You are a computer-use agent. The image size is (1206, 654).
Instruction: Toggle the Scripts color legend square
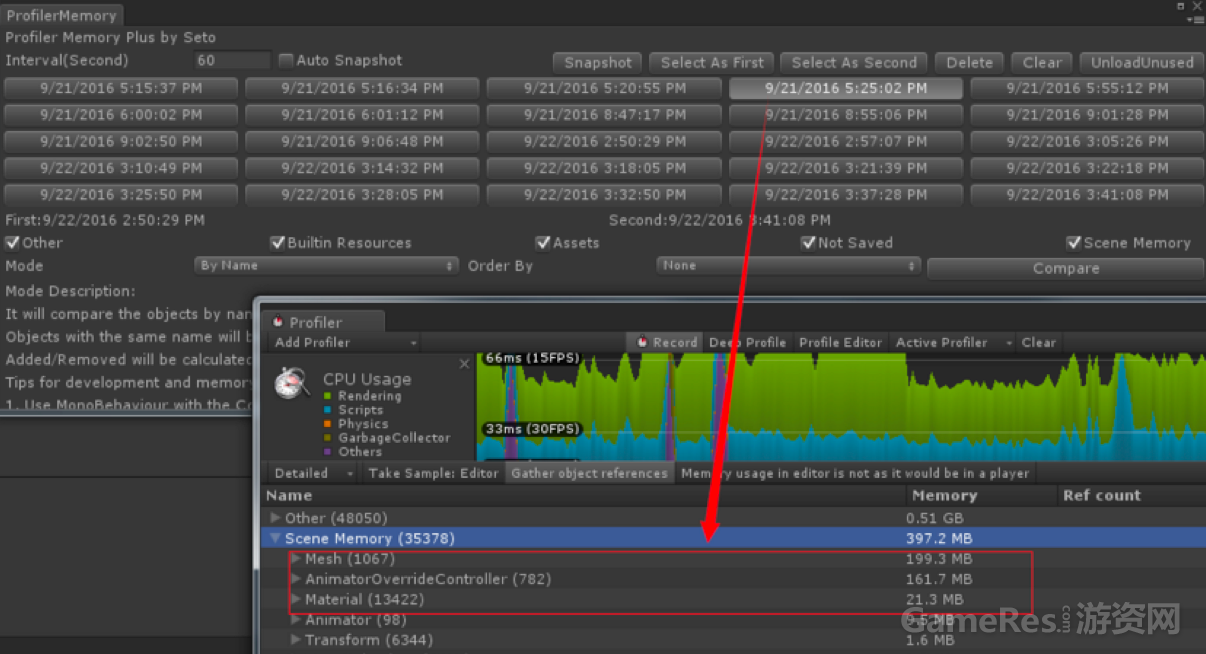pos(329,410)
